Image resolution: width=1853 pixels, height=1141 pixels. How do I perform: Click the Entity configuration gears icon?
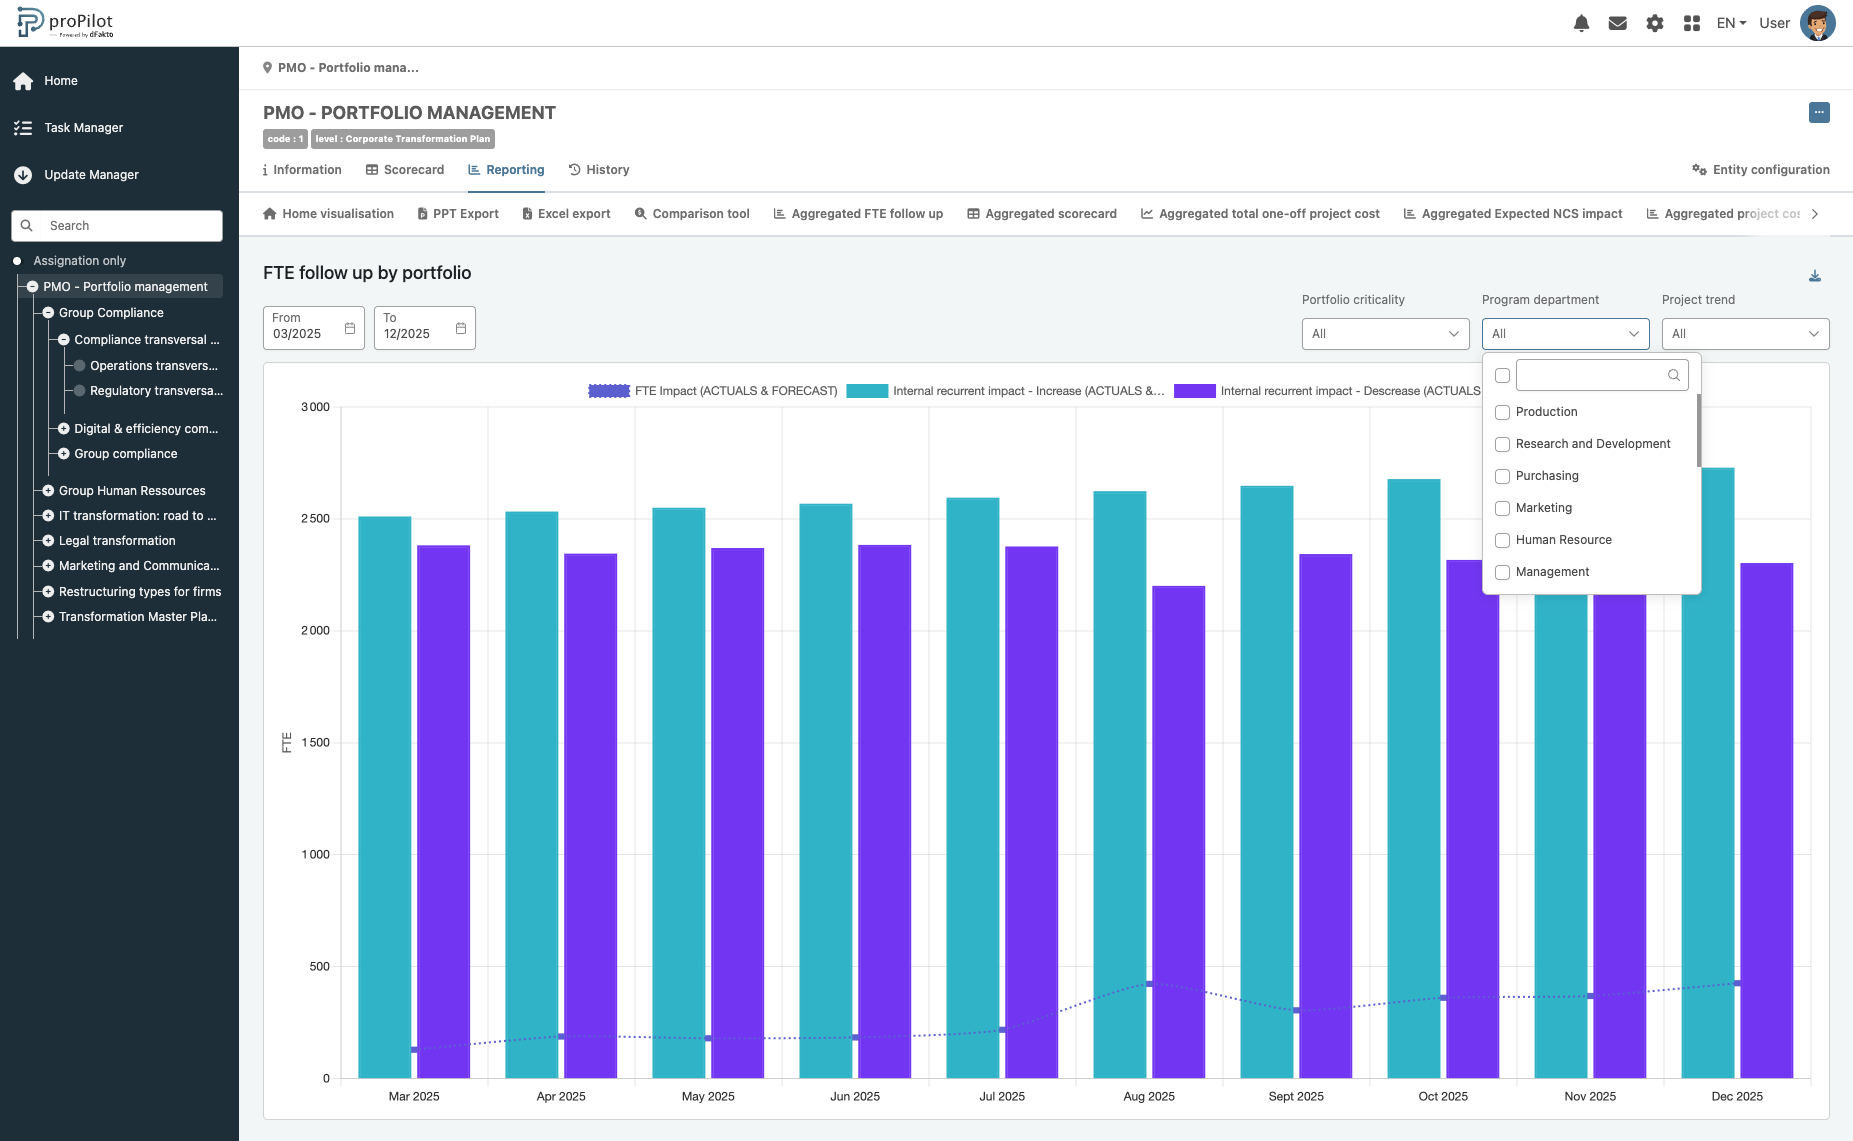[x=1699, y=170]
